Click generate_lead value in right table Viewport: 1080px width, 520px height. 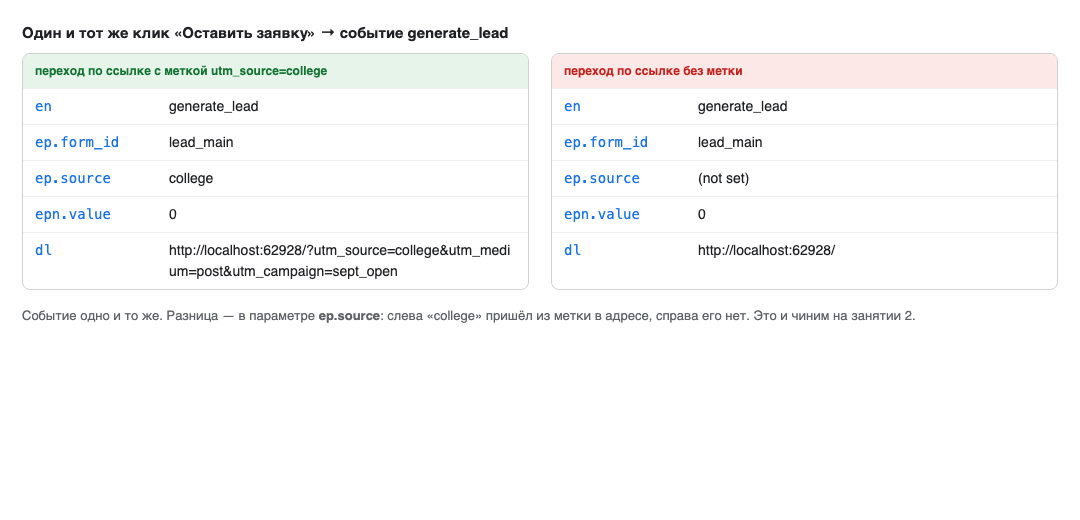click(742, 107)
